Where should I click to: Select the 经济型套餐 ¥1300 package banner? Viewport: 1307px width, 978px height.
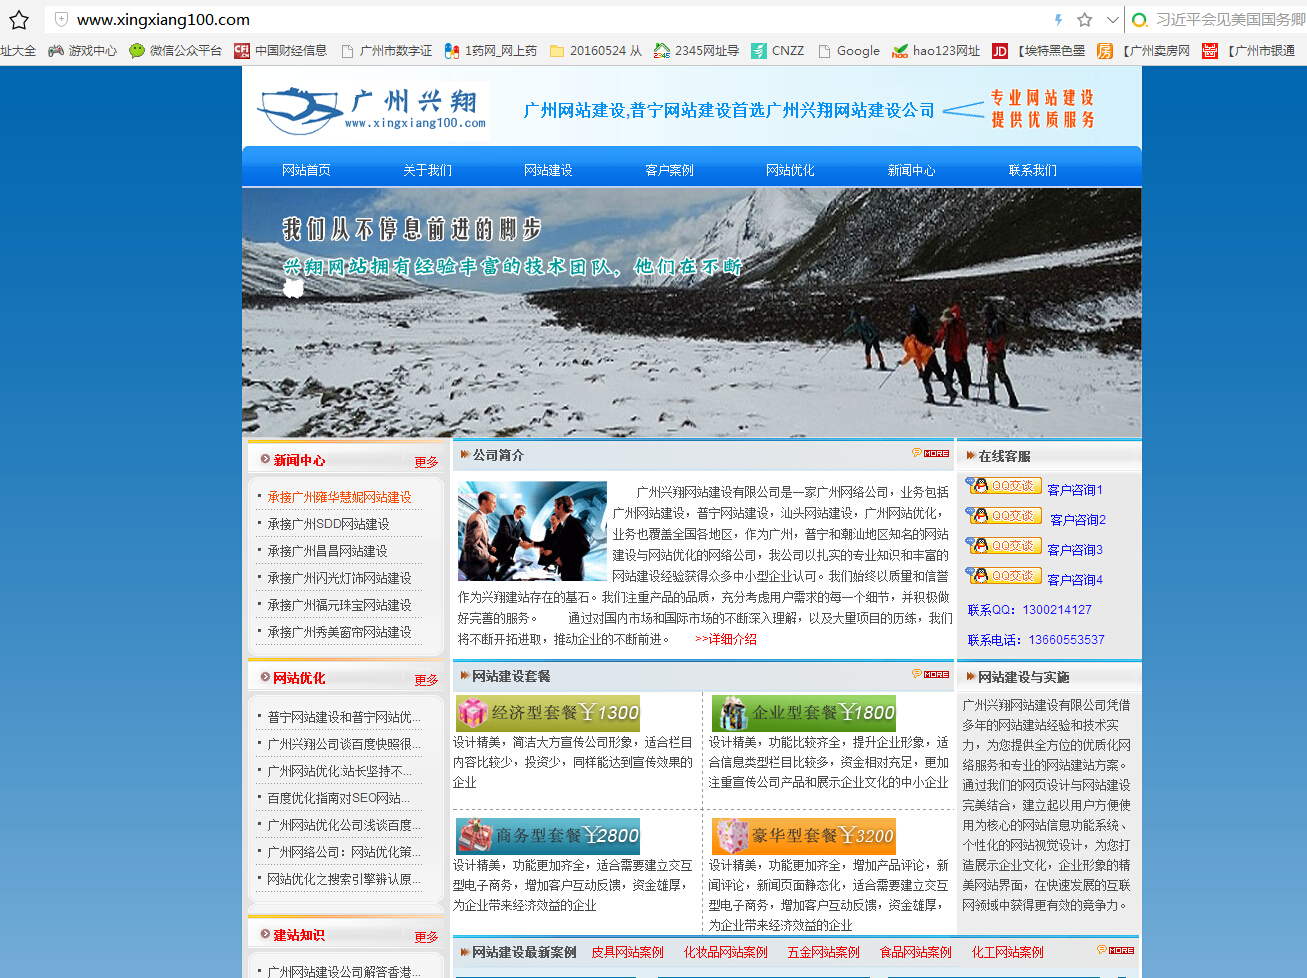point(548,713)
